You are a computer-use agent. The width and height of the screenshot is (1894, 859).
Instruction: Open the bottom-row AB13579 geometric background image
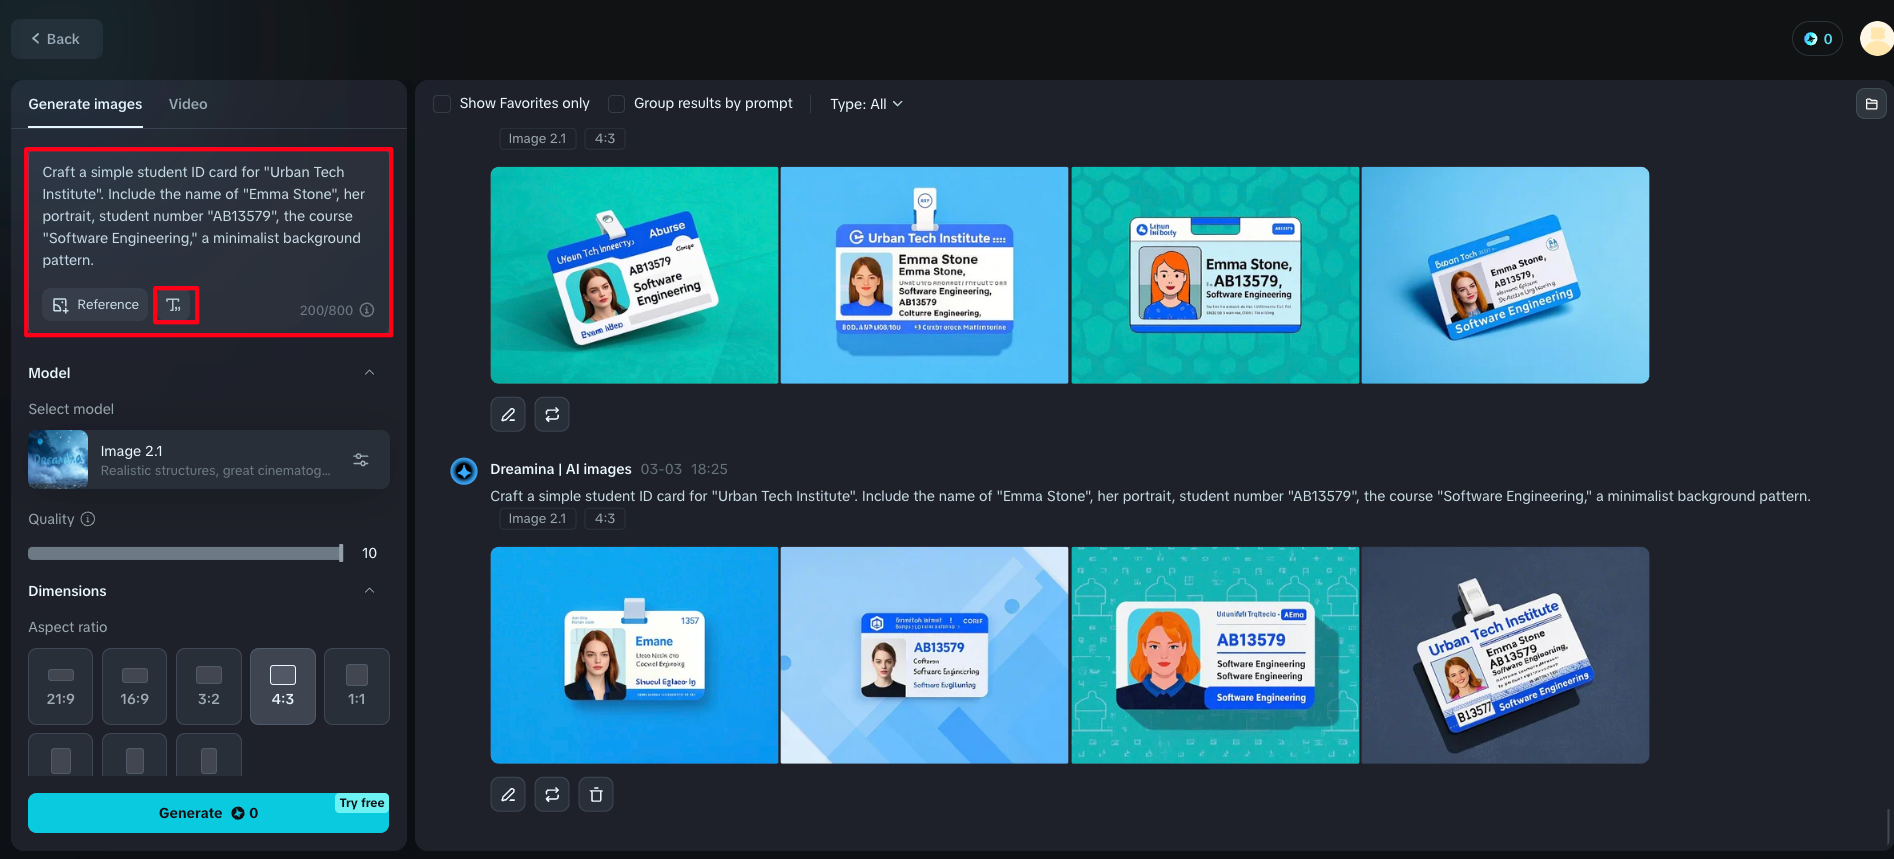coord(924,655)
